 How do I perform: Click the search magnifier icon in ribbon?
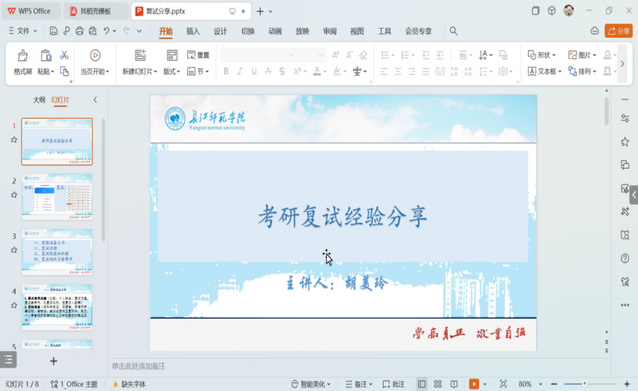pyautogui.click(x=453, y=31)
